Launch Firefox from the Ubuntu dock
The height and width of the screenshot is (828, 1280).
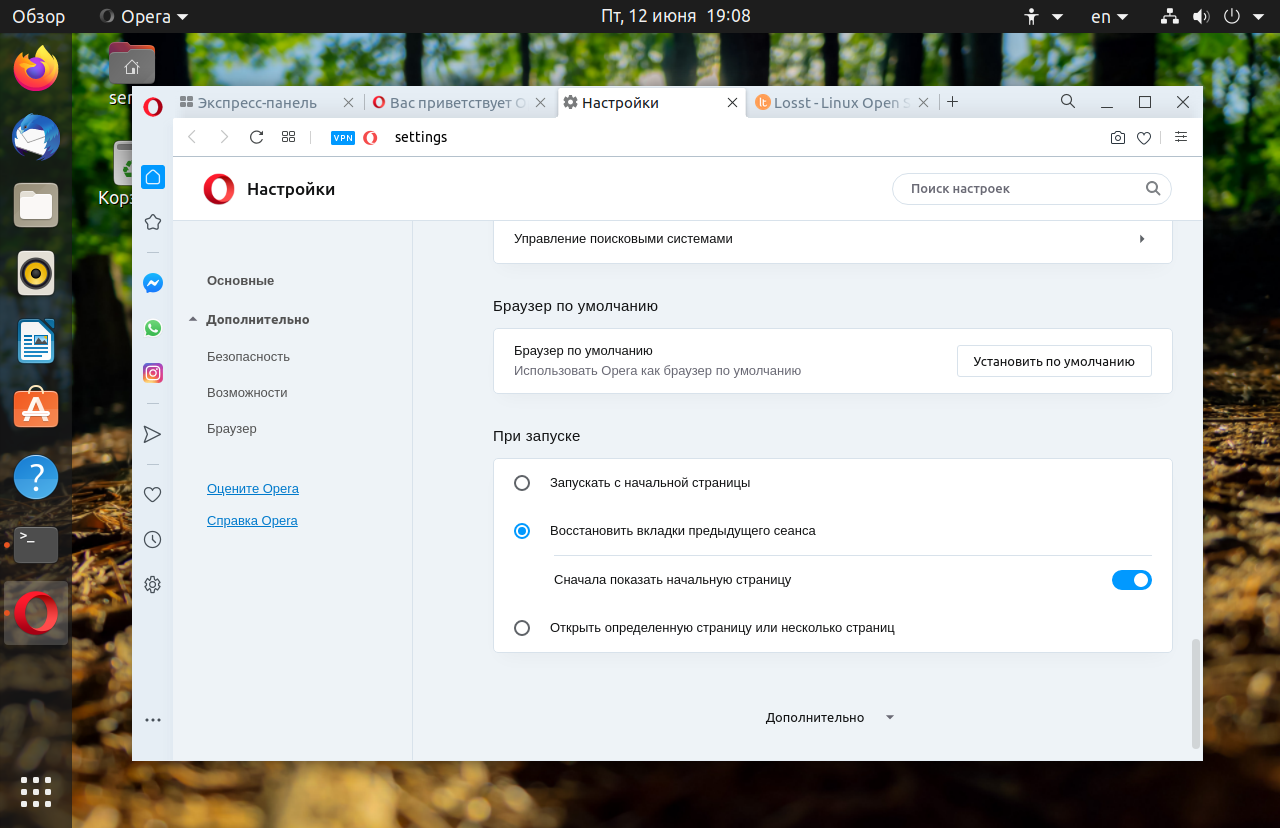coord(36,69)
